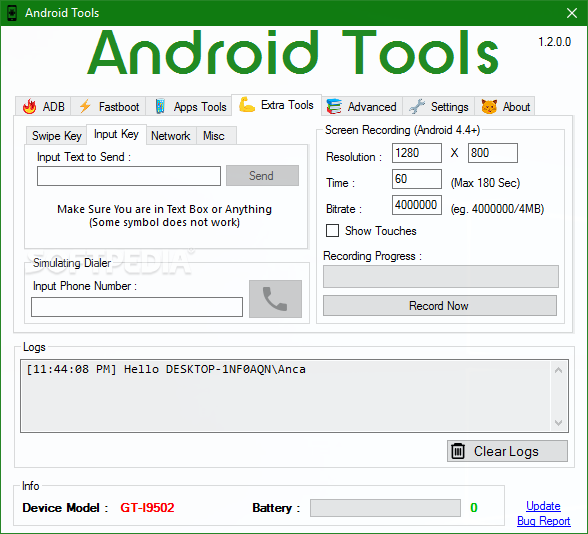Click the Android Tools title bar app icon
Image resolution: width=588 pixels, height=534 pixels.
coord(12,13)
